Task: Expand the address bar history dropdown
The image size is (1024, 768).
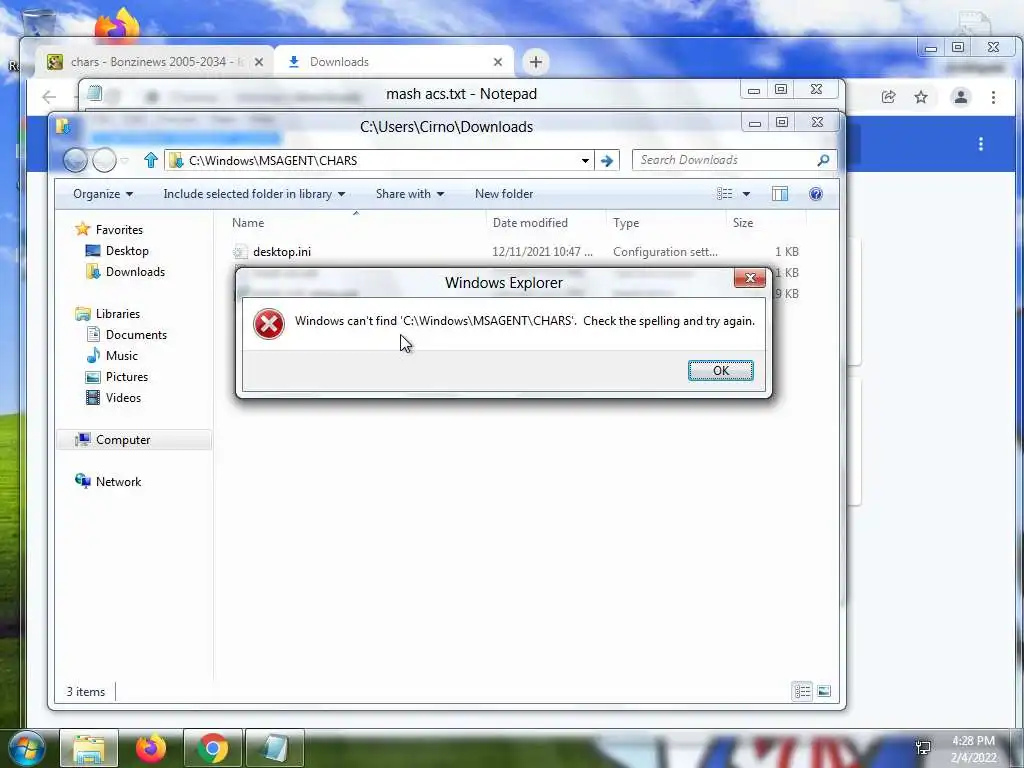Action: (x=585, y=161)
